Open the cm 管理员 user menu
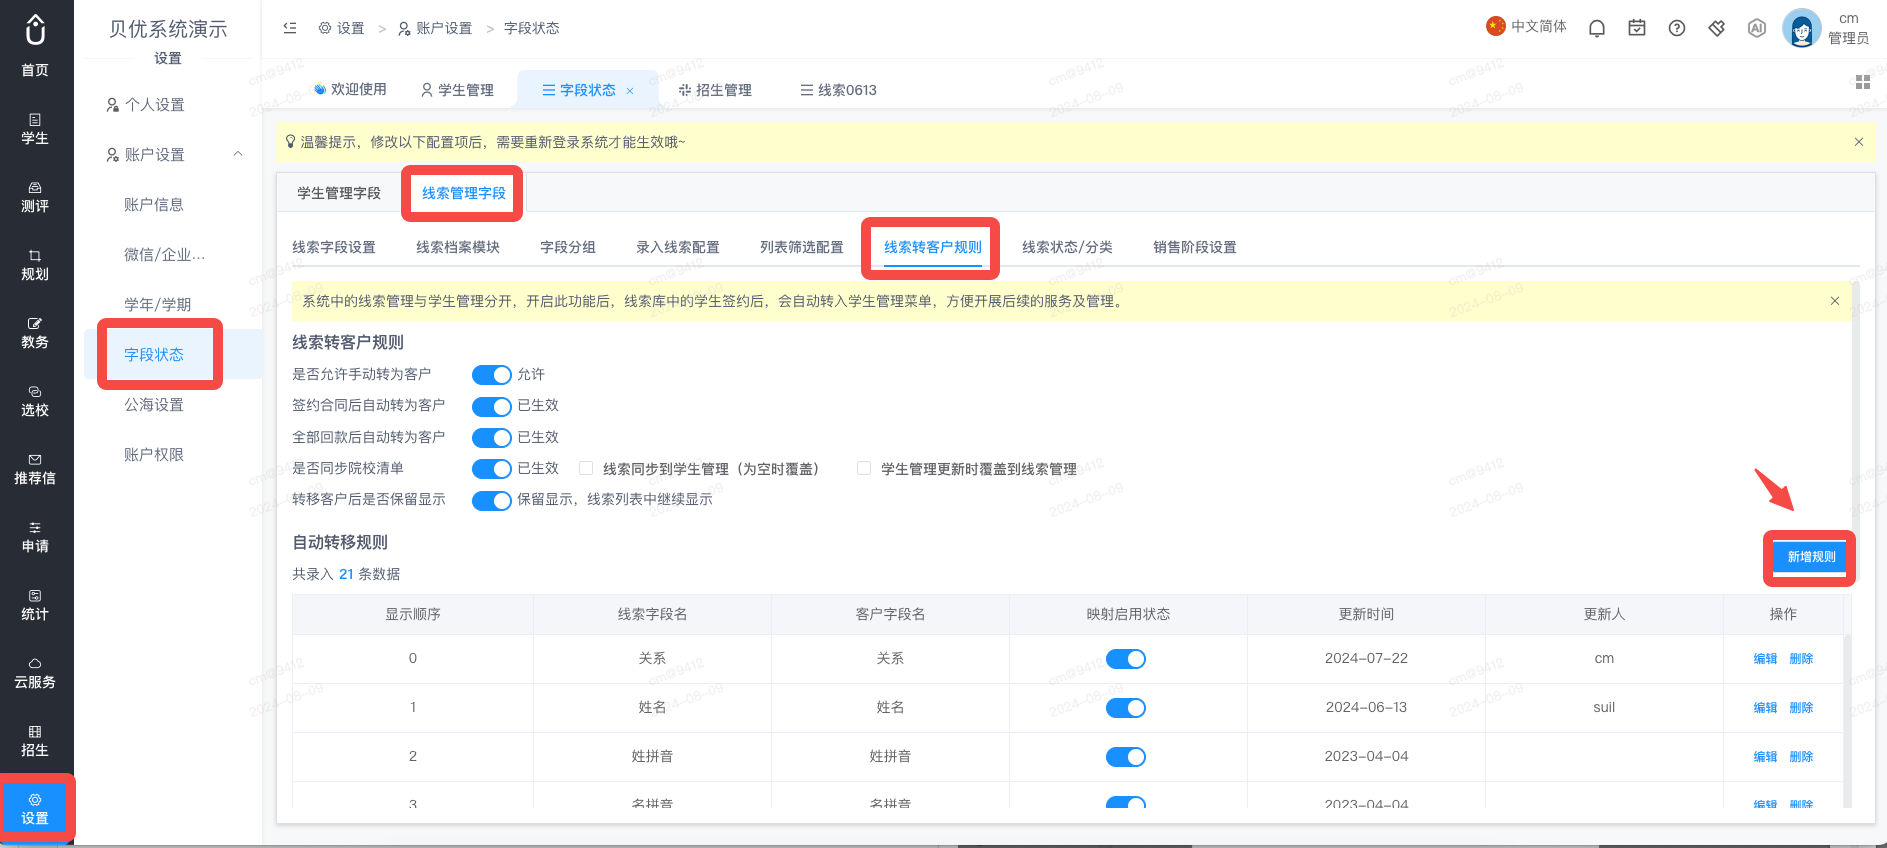The height and width of the screenshot is (848, 1887). click(x=1827, y=28)
